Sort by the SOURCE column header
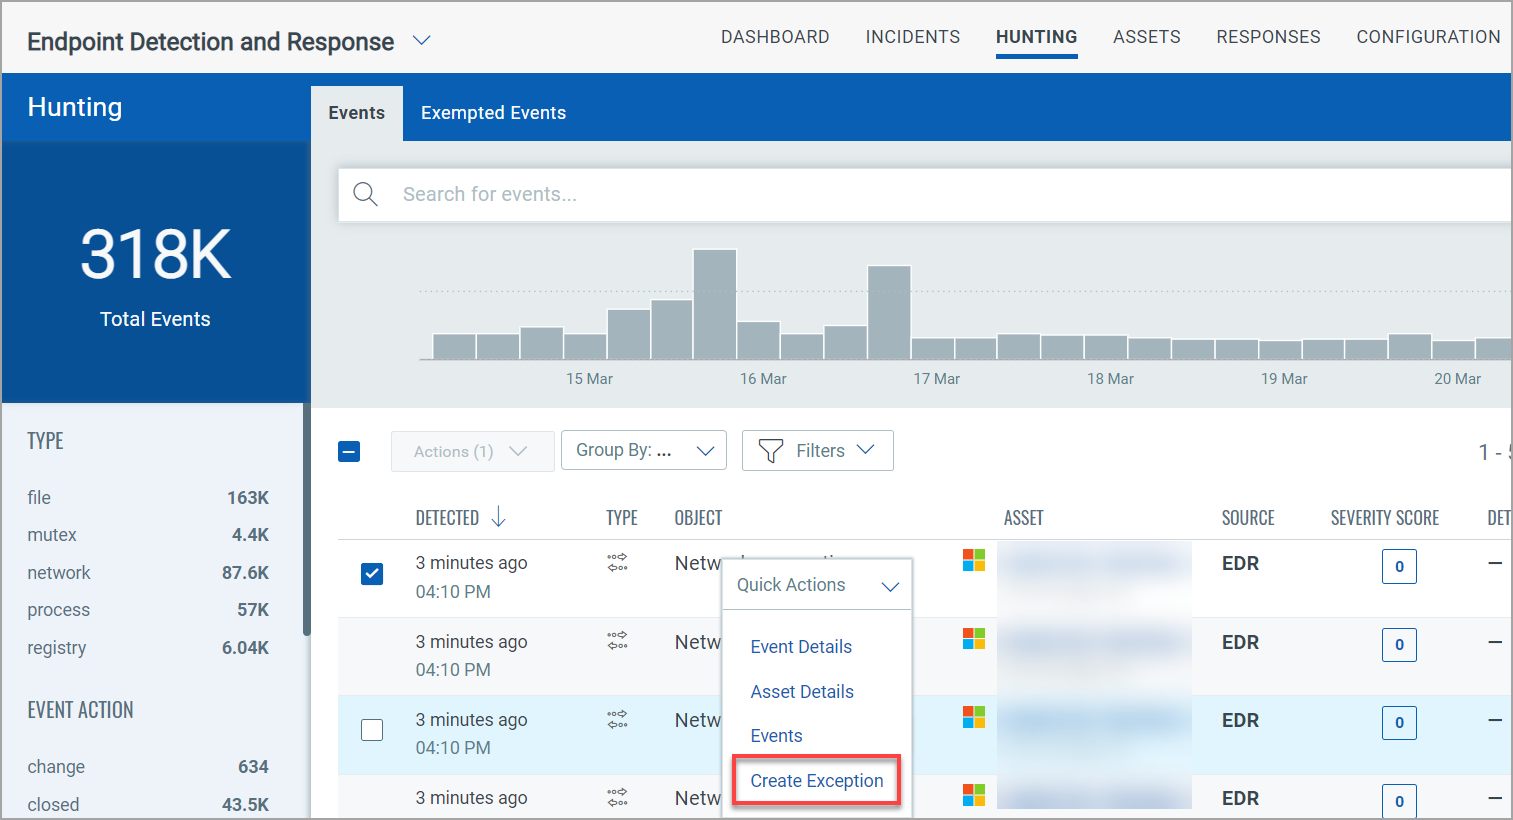Image resolution: width=1513 pixels, height=820 pixels. 1248,518
